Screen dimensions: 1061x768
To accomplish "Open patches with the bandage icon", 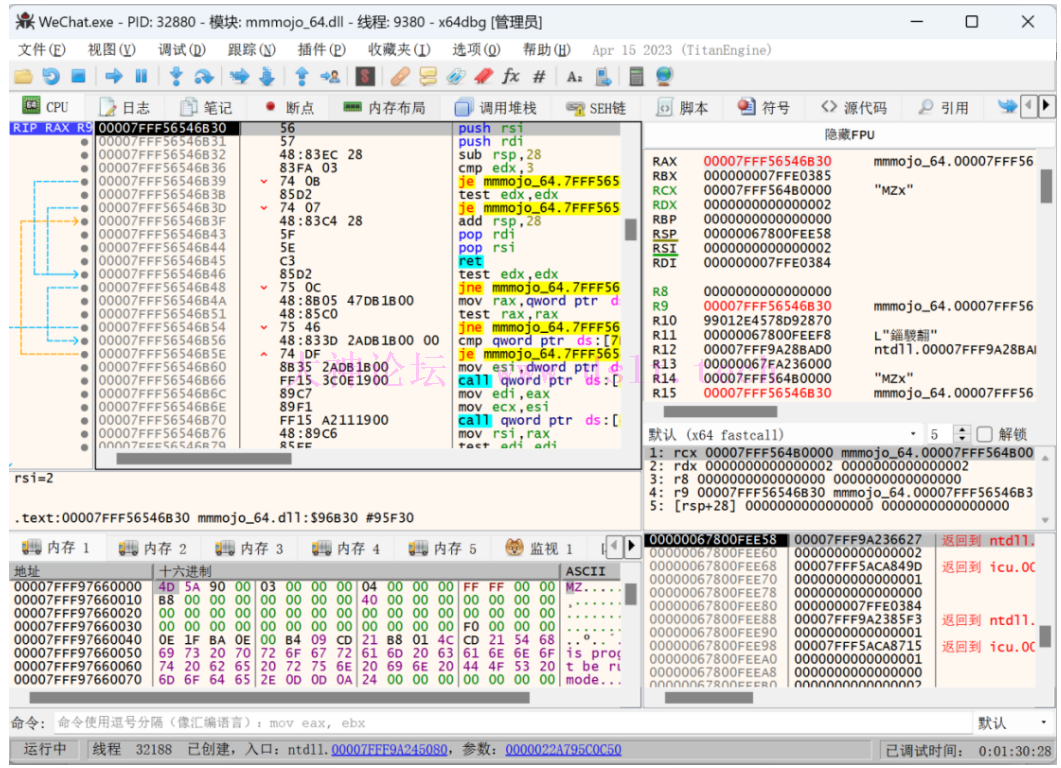I will pyautogui.click(x=400, y=76).
